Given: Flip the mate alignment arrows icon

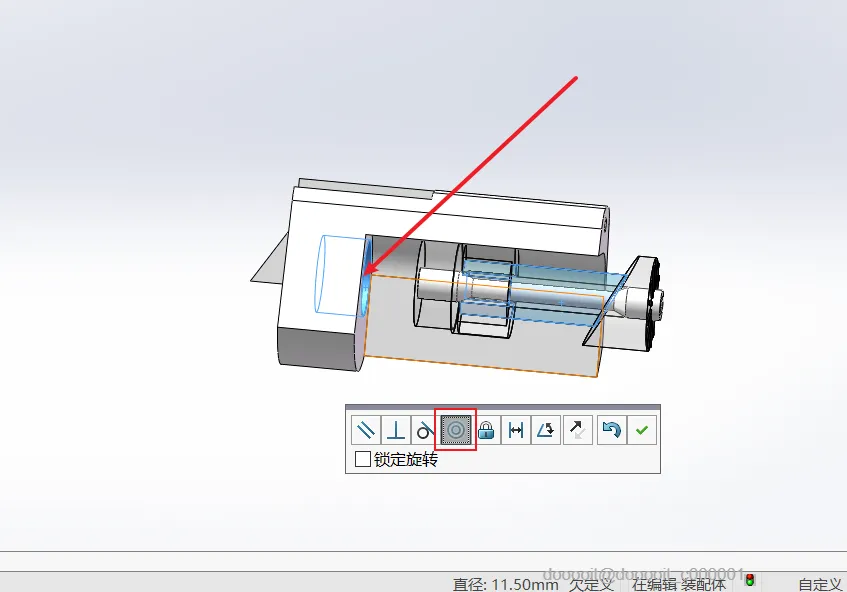Looking at the screenshot, I should click(x=577, y=430).
